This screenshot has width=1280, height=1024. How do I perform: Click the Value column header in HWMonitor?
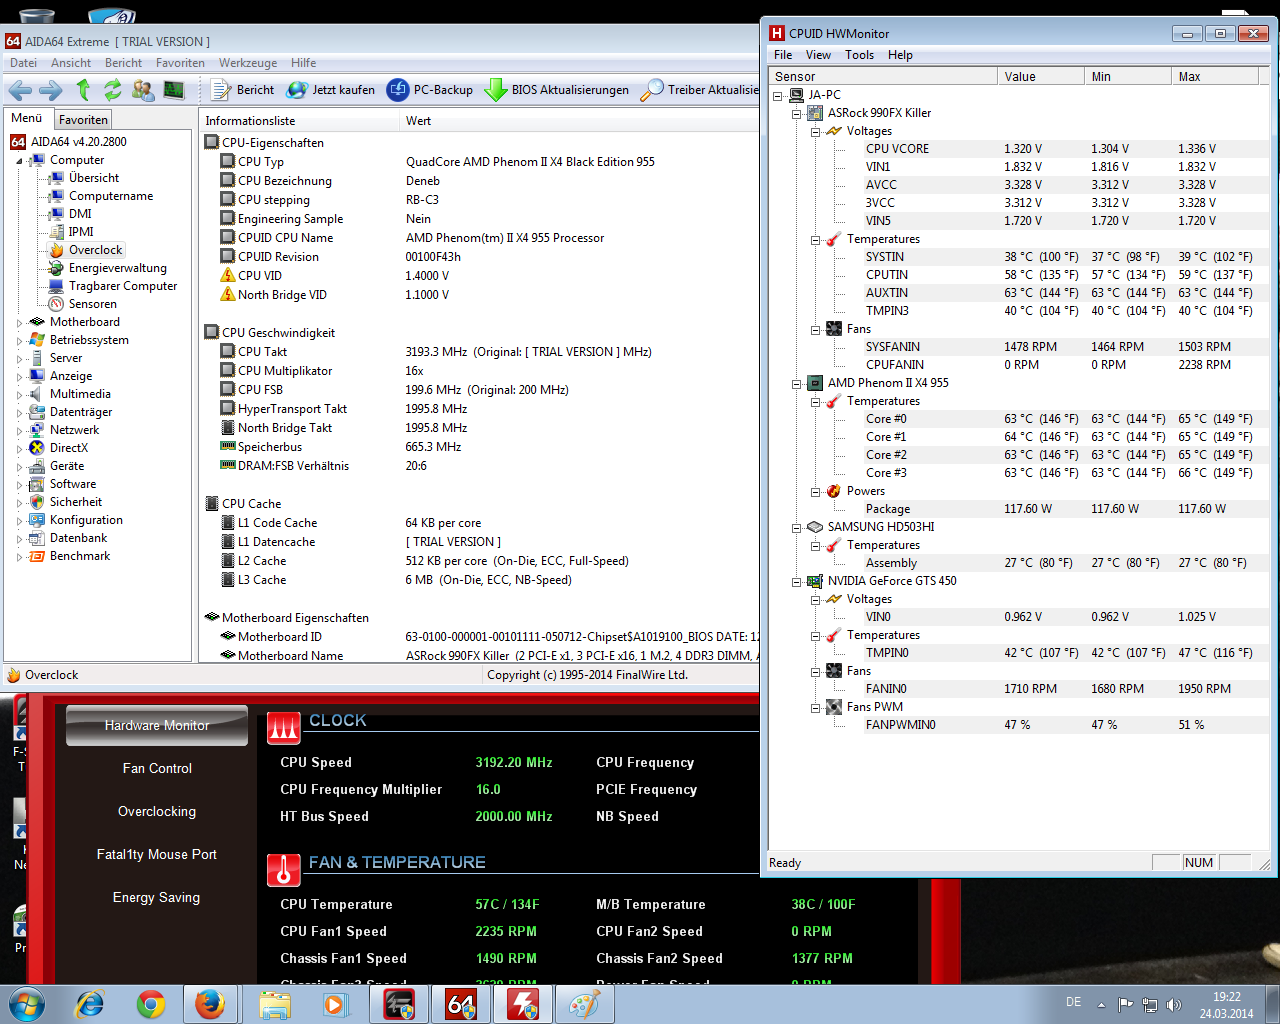[x=1041, y=76]
